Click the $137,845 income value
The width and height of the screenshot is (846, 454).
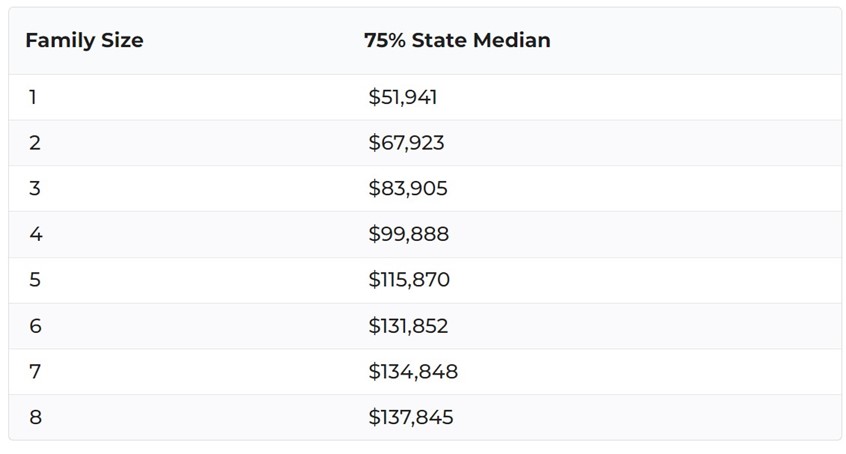(x=410, y=417)
